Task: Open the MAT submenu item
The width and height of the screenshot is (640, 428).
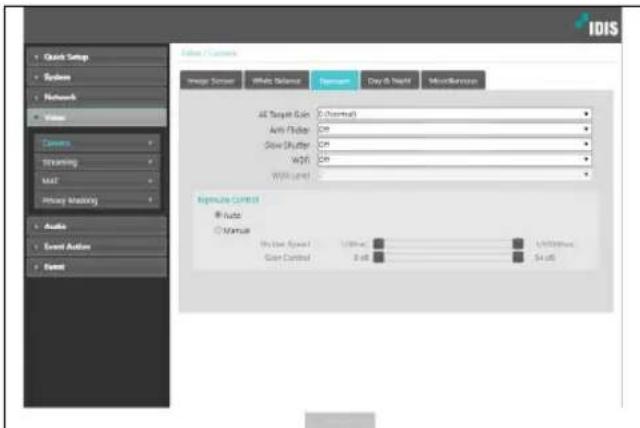Action: (x=97, y=181)
